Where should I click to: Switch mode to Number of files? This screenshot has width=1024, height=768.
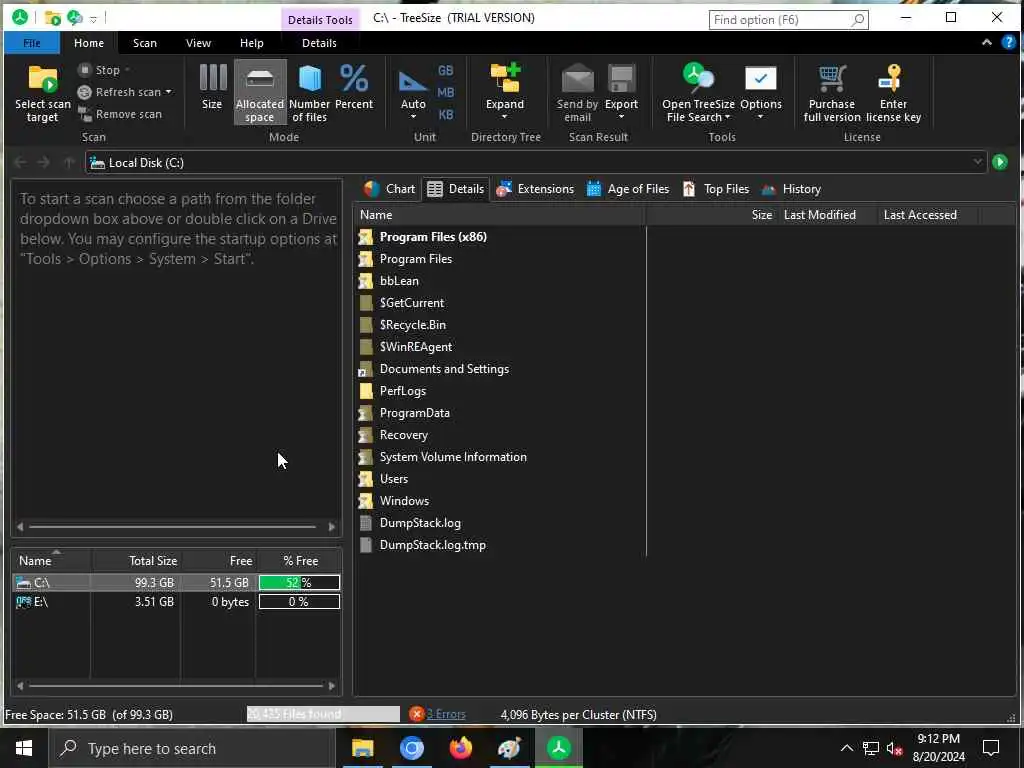point(310,92)
